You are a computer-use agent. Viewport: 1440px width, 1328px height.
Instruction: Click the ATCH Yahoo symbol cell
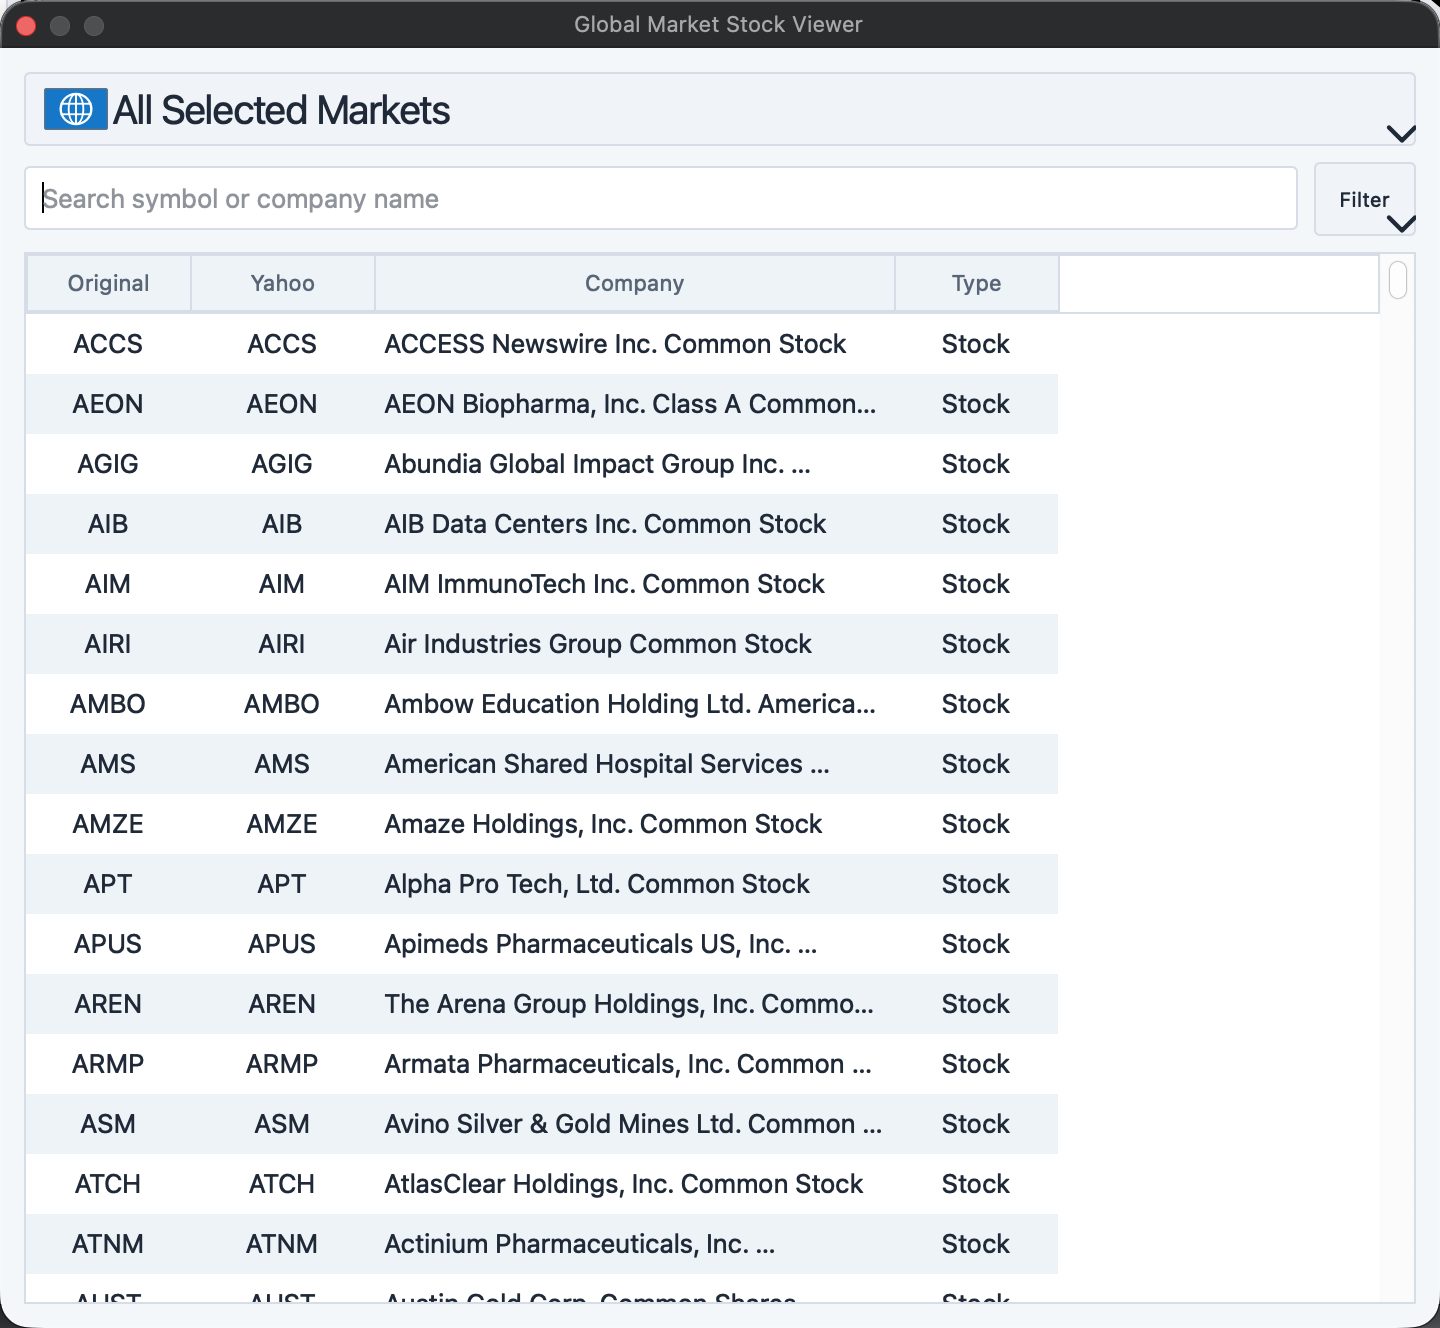point(282,1184)
